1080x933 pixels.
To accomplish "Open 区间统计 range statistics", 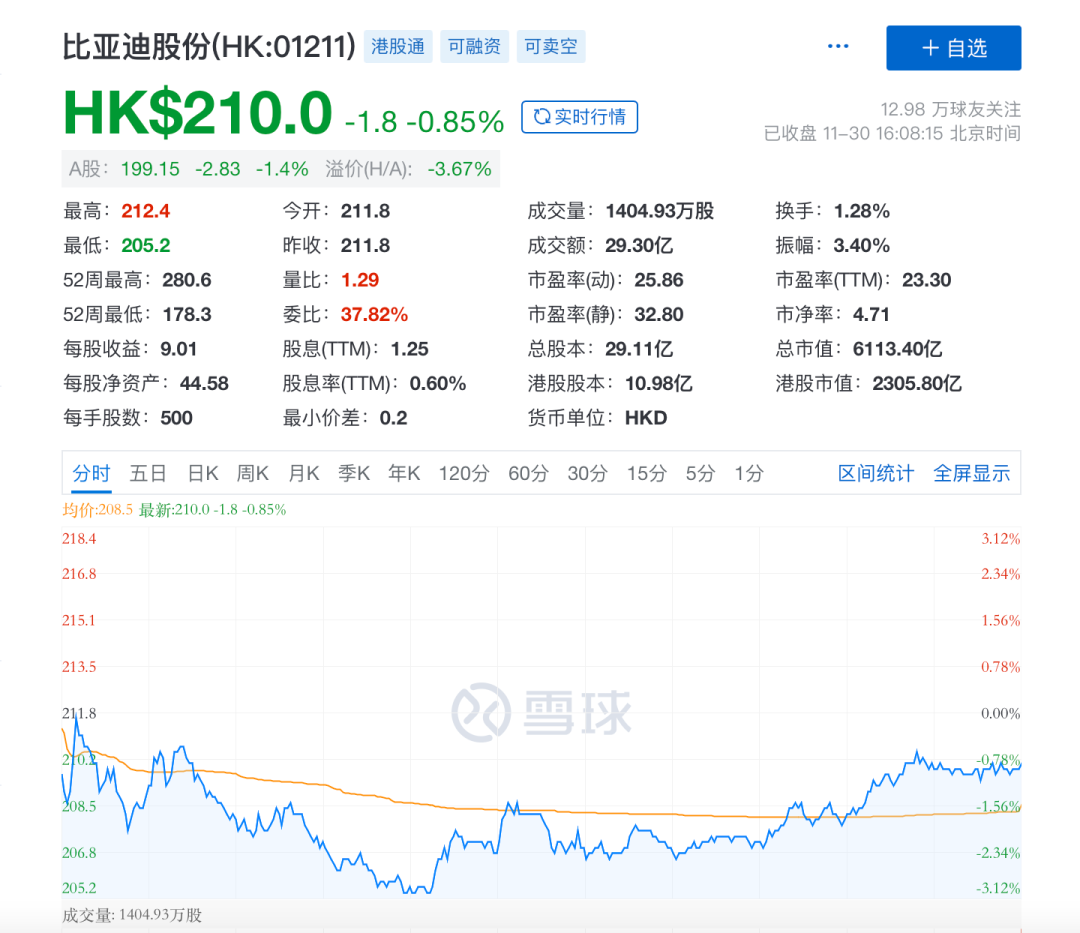I will [876, 473].
